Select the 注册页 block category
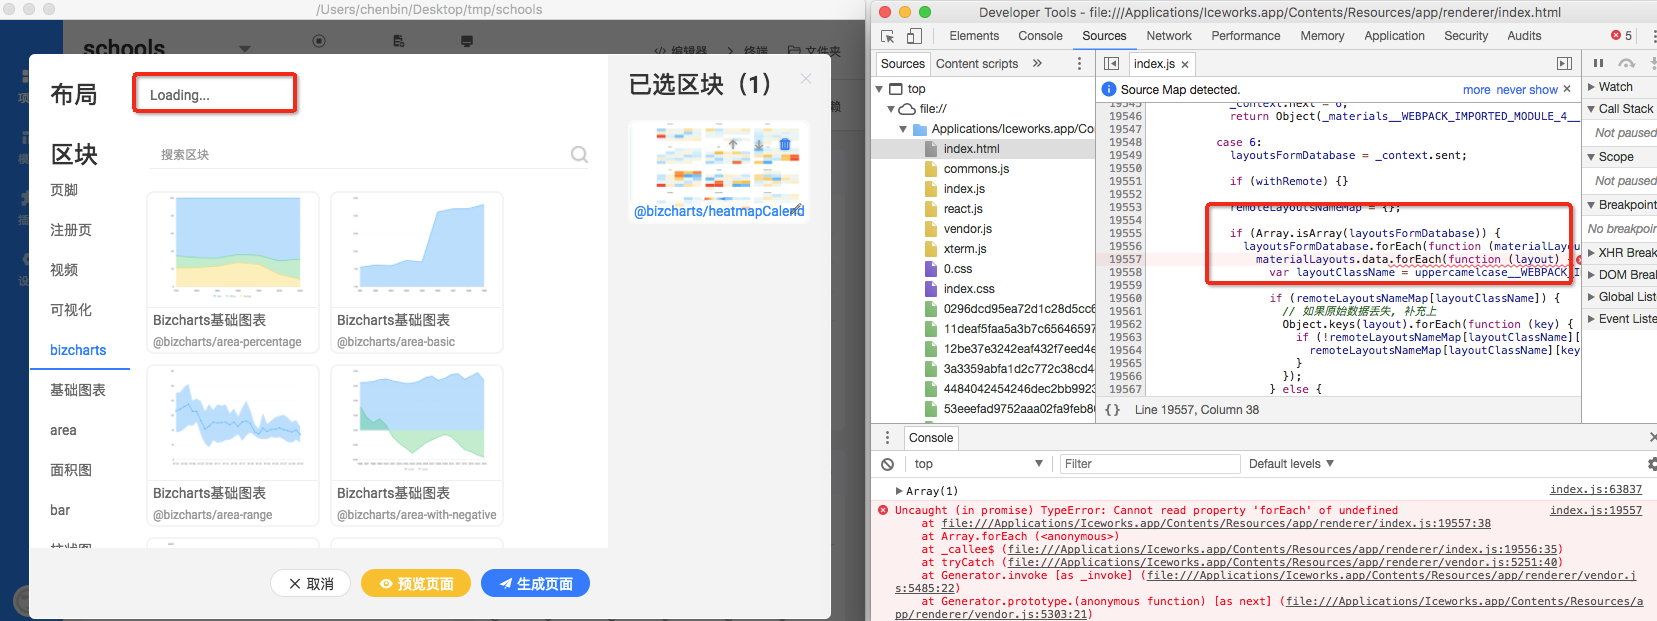This screenshot has height=621, width=1657. [71, 230]
